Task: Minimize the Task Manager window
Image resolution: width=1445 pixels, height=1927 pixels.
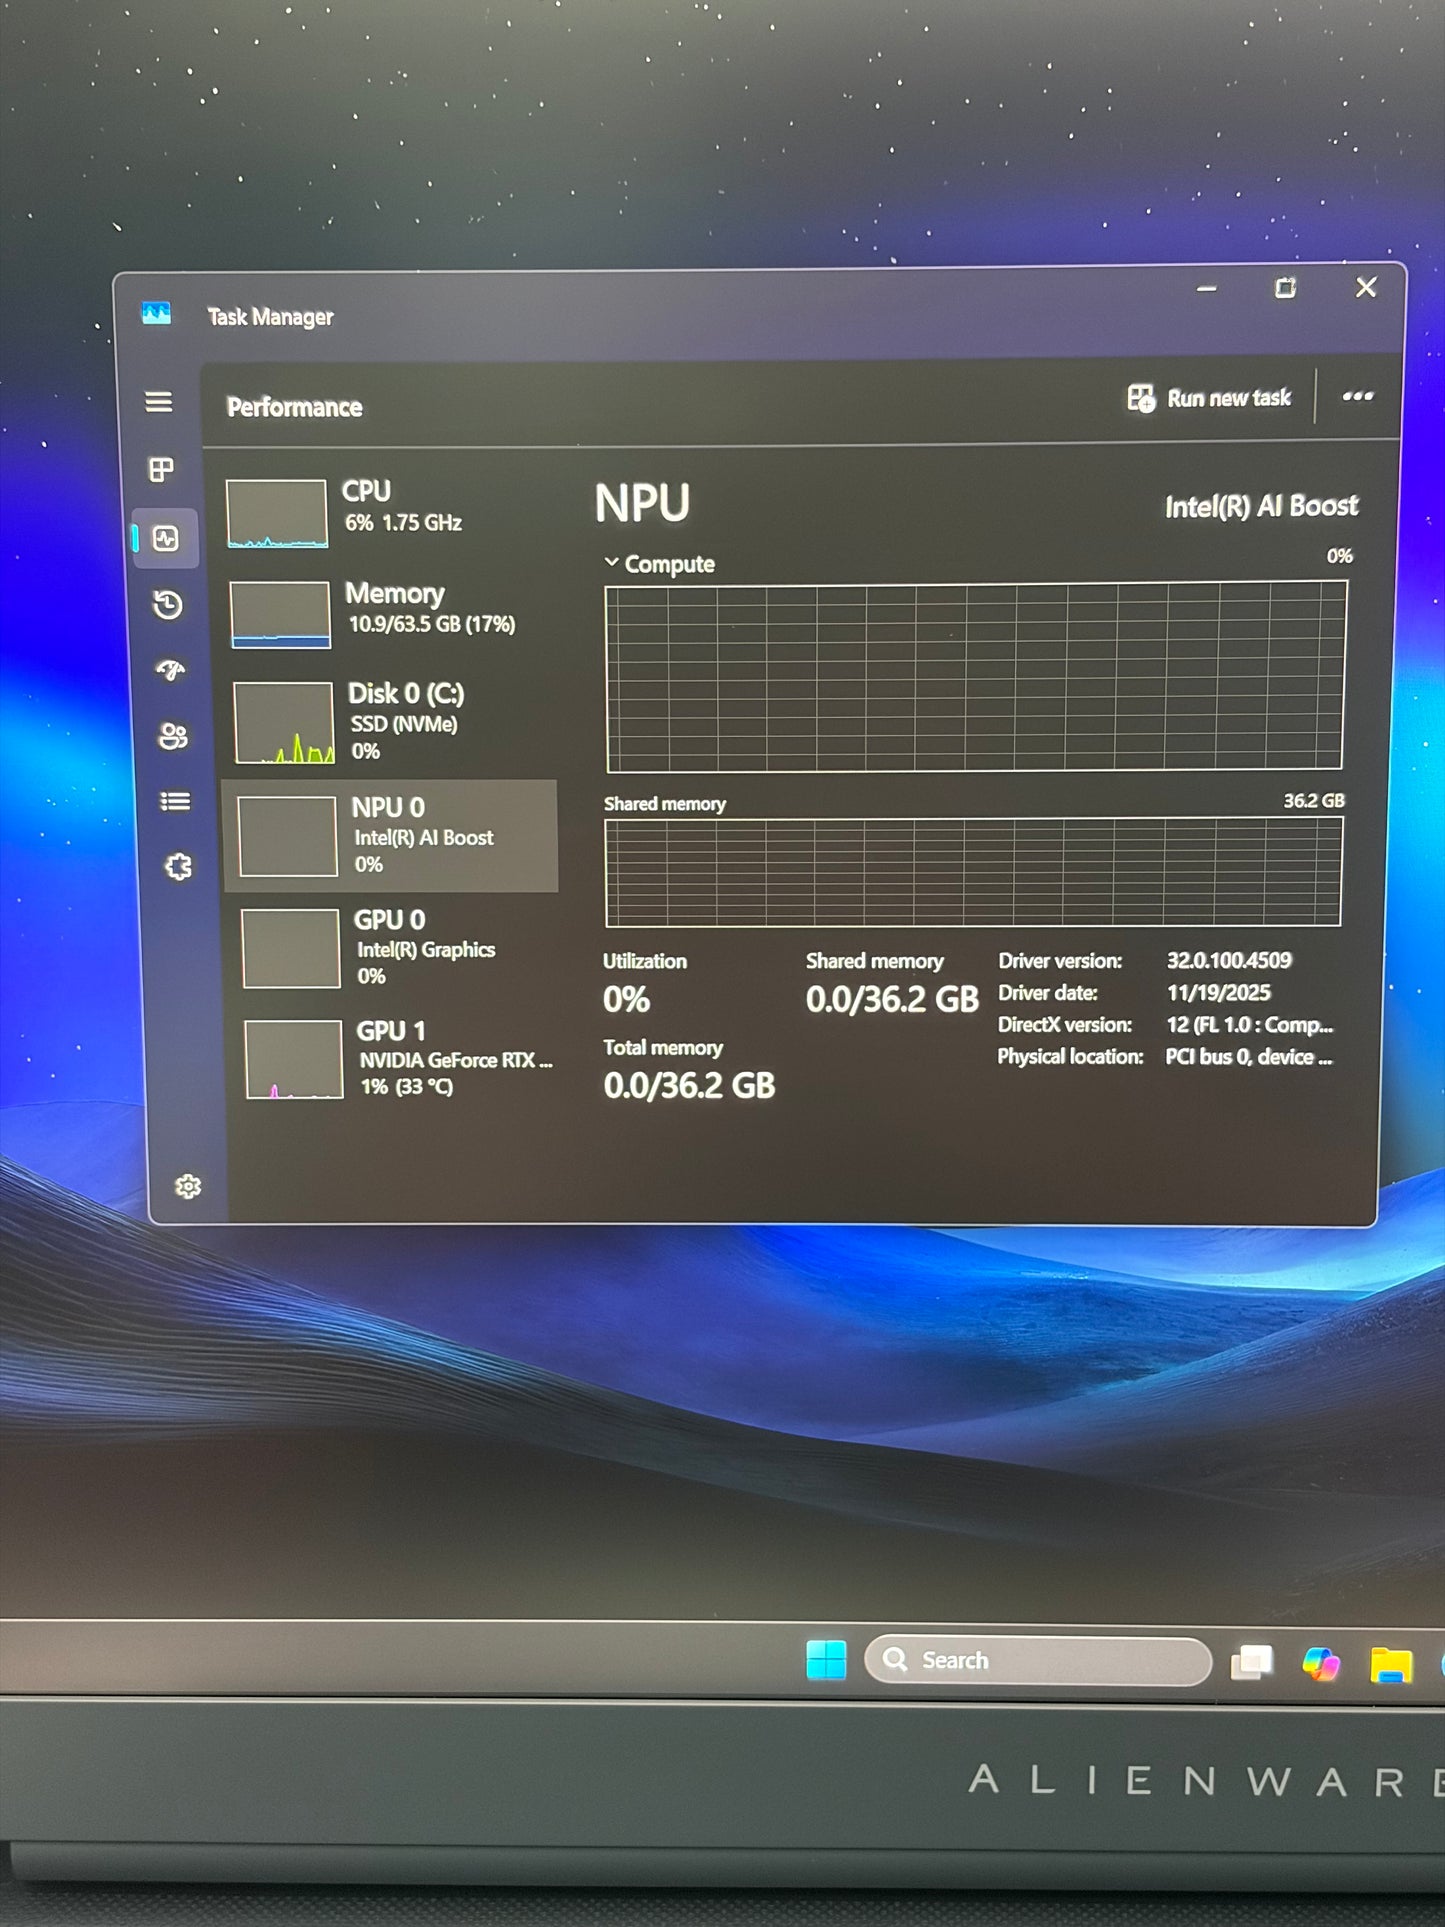Action: [x=1207, y=289]
